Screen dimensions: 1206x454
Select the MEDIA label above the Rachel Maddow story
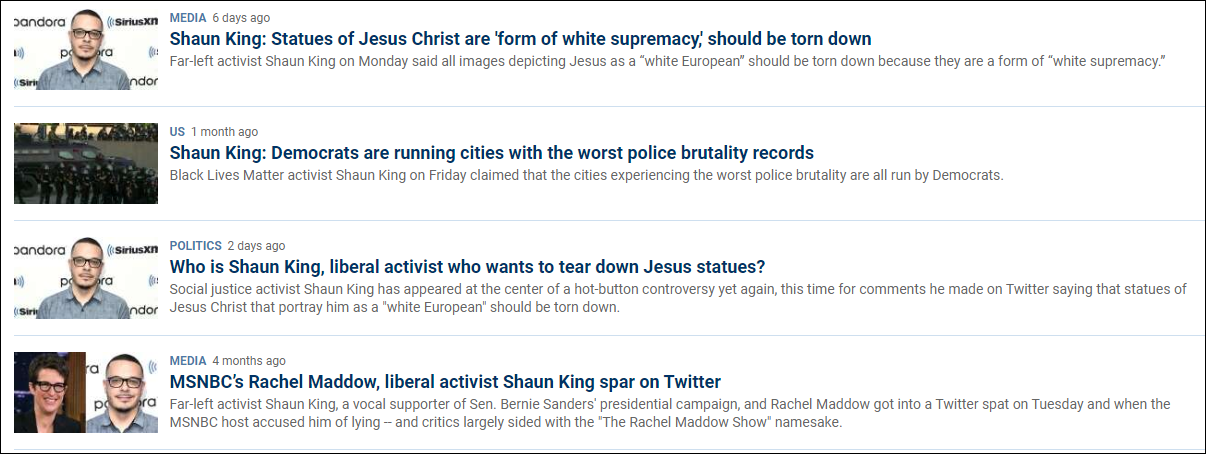coord(188,361)
